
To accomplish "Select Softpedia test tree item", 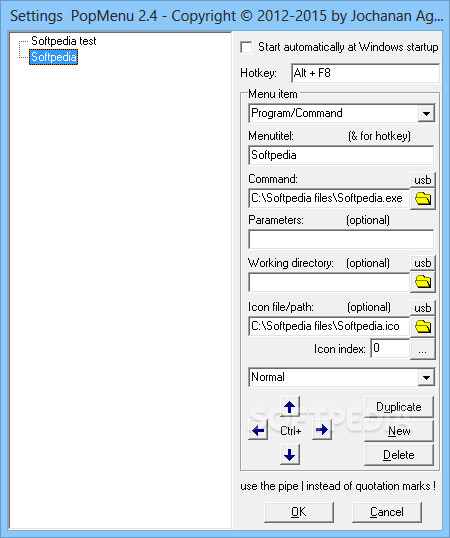I will click(63, 41).
